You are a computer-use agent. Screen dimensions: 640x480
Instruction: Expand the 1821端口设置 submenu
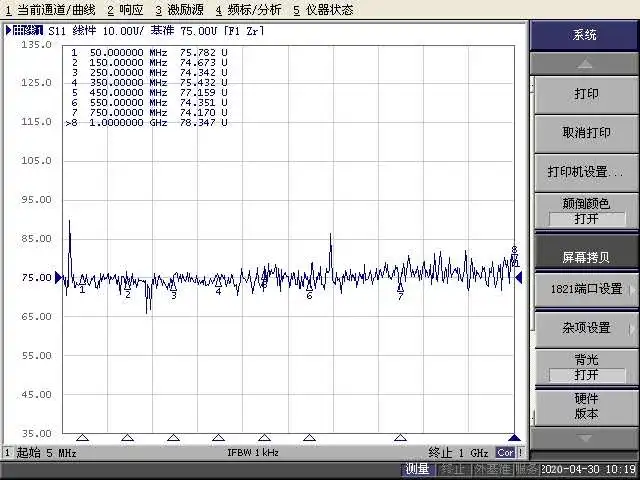pyautogui.click(x=586, y=289)
